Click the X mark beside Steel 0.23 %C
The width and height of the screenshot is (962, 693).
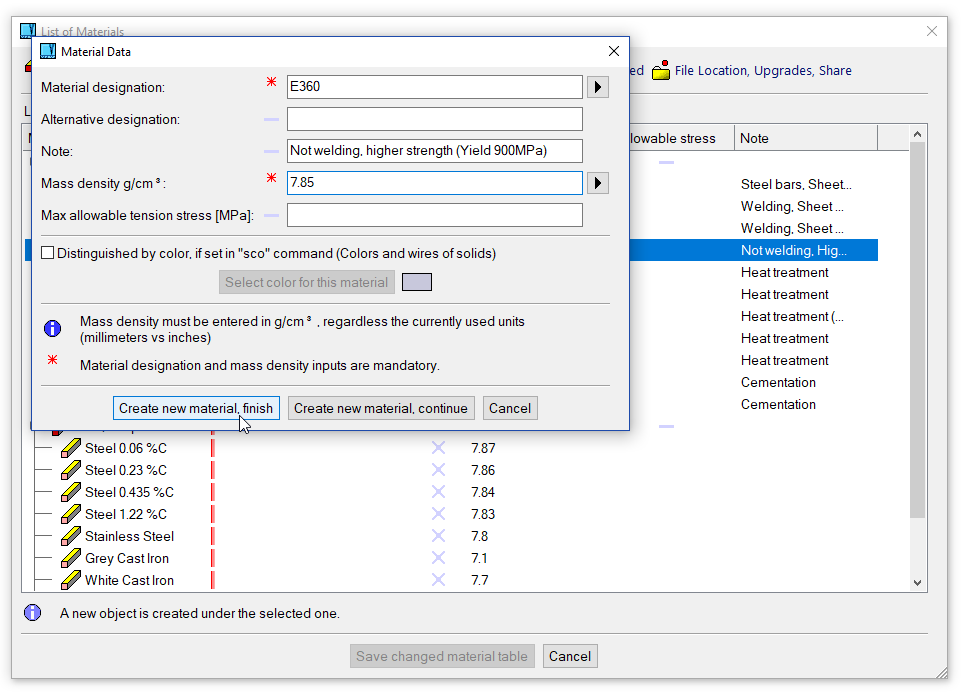pyautogui.click(x=438, y=470)
